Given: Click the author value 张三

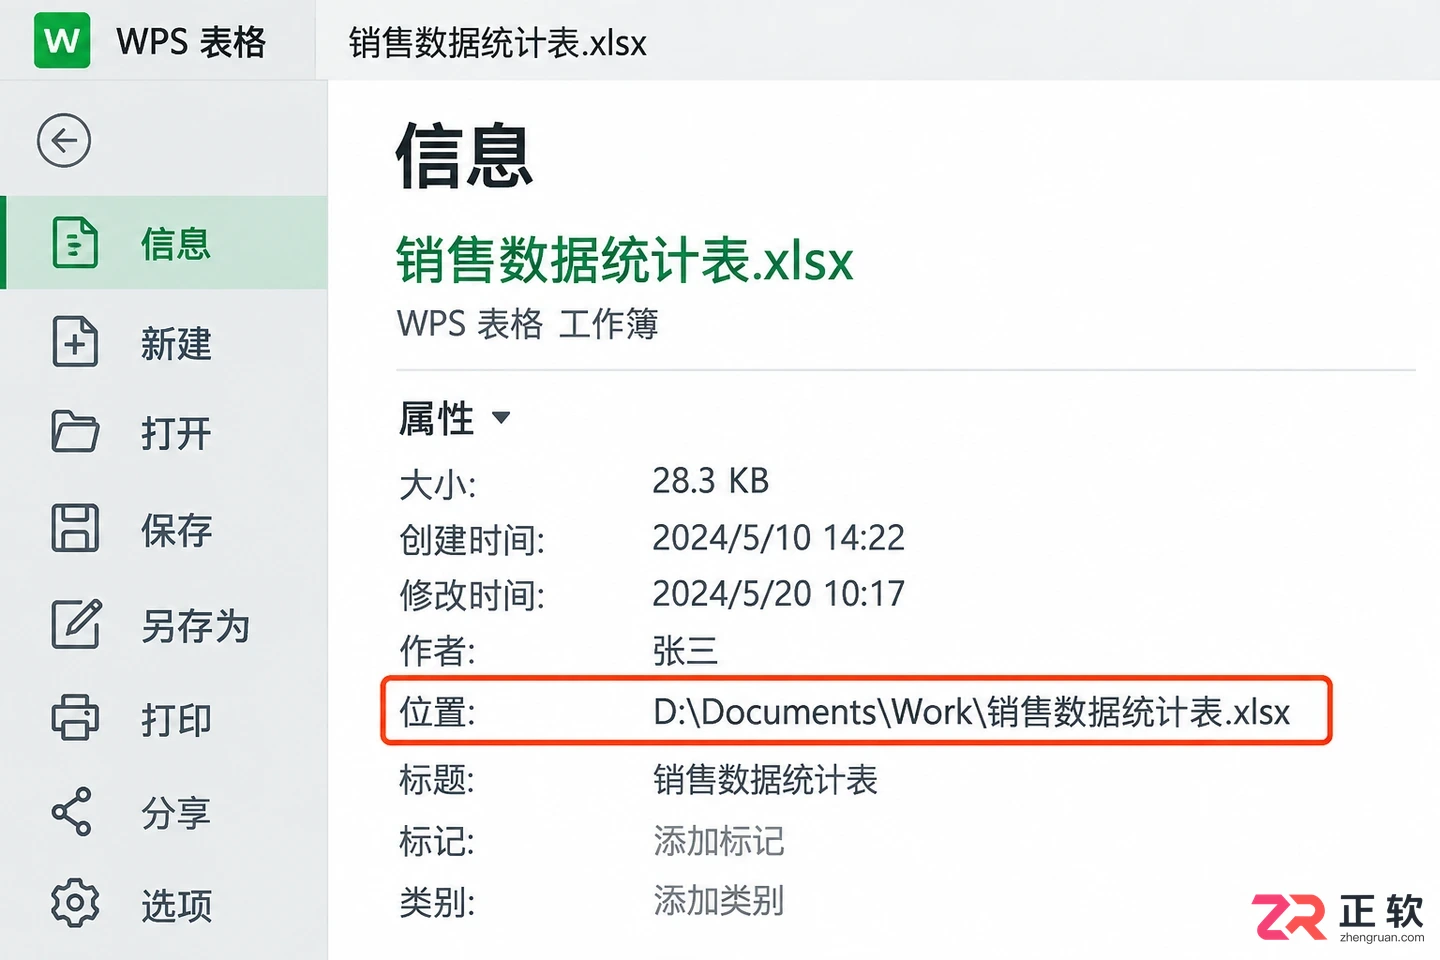Looking at the screenshot, I should [685, 651].
